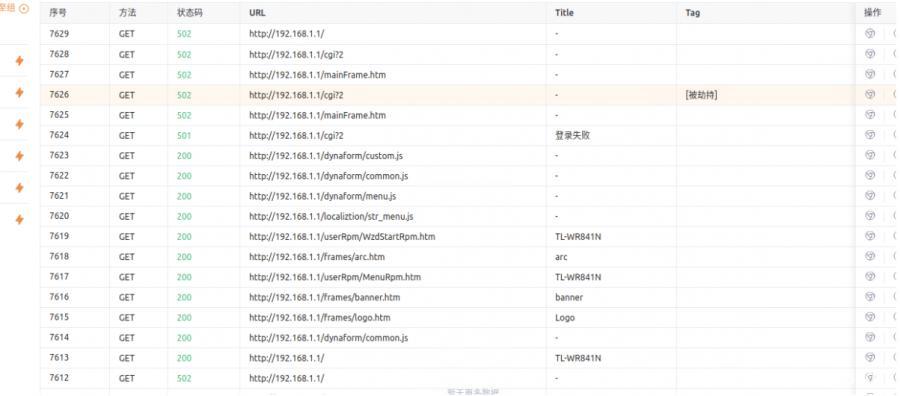
Task: Select sequence number 7620
Action: [x=59, y=216]
